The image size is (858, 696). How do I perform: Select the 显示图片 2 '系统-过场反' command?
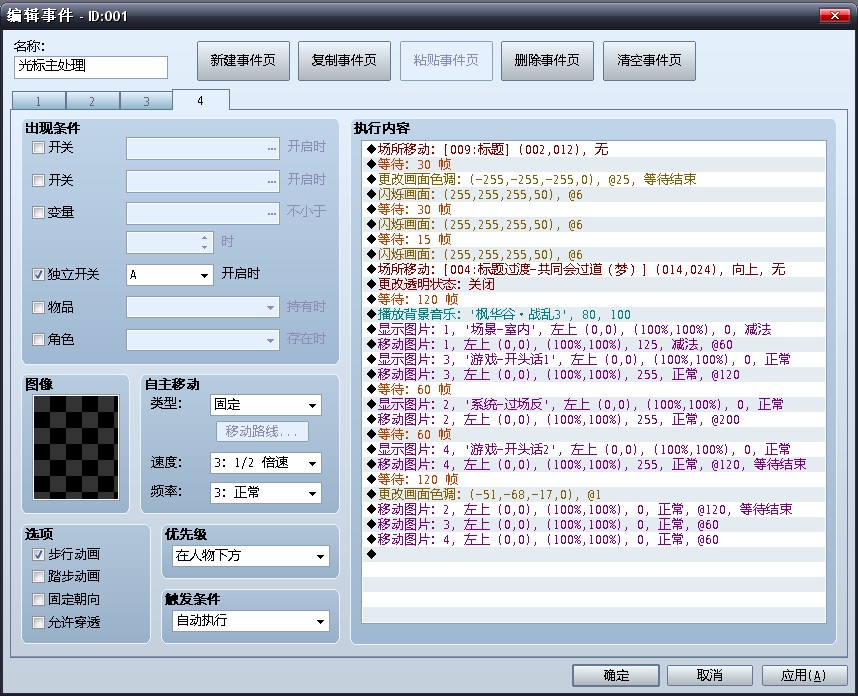pos(594,404)
